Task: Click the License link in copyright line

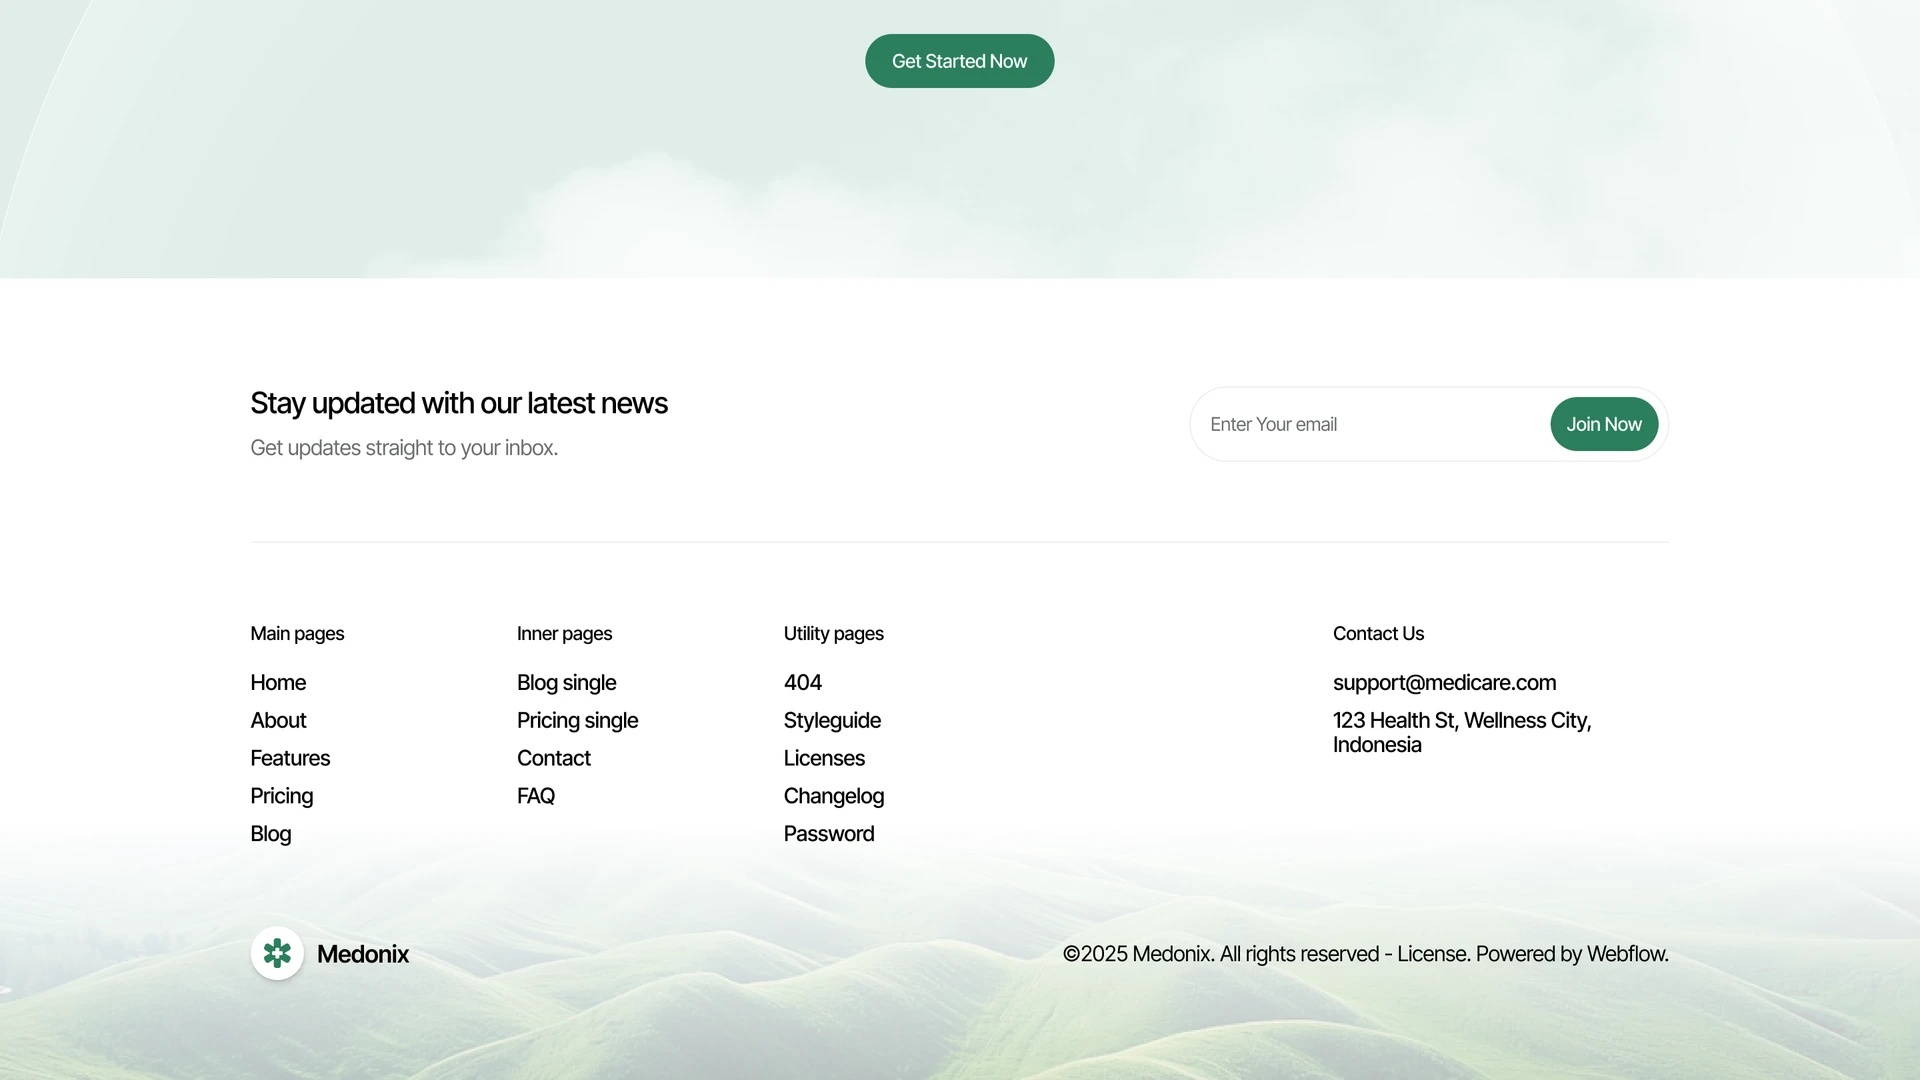Action: (x=1431, y=954)
